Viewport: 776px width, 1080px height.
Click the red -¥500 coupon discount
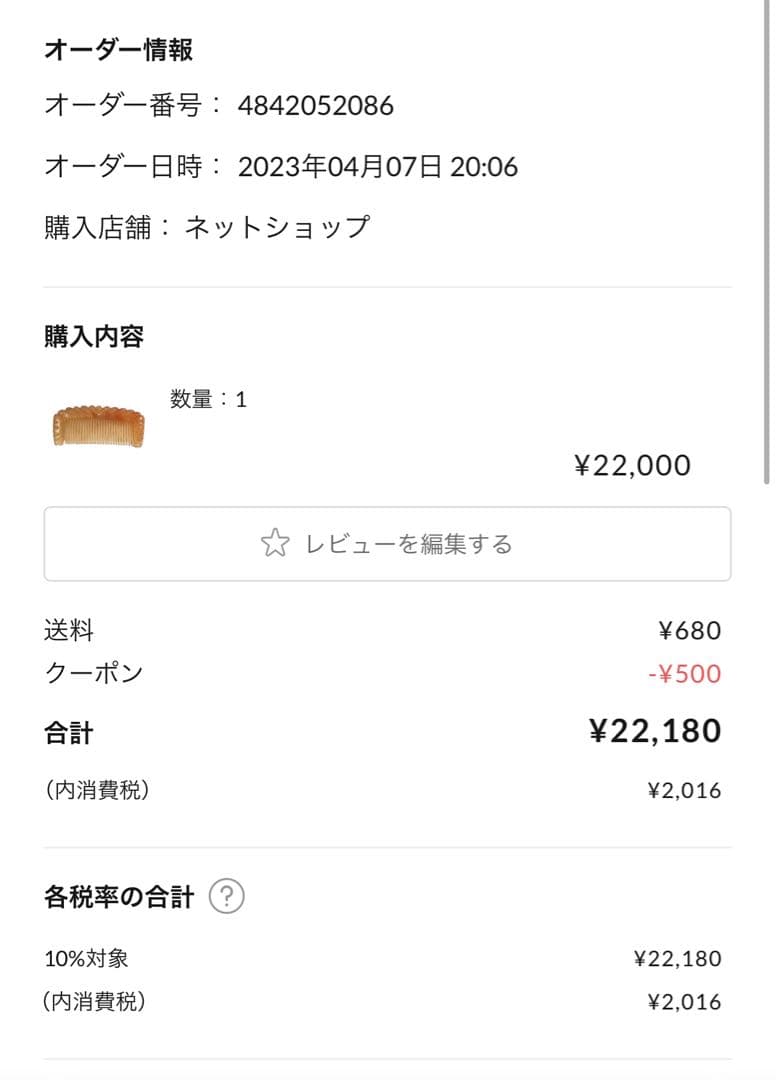(684, 674)
